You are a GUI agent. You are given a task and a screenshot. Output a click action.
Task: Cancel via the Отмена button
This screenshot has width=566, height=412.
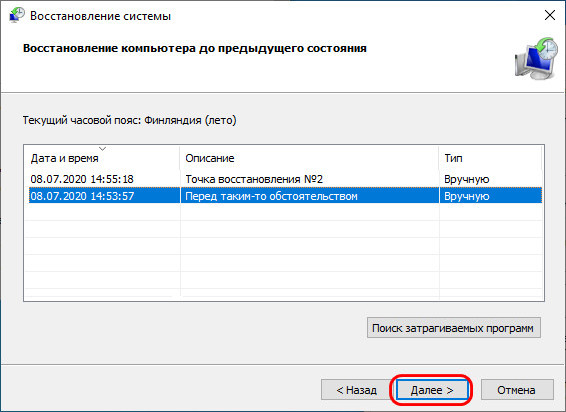click(x=517, y=390)
